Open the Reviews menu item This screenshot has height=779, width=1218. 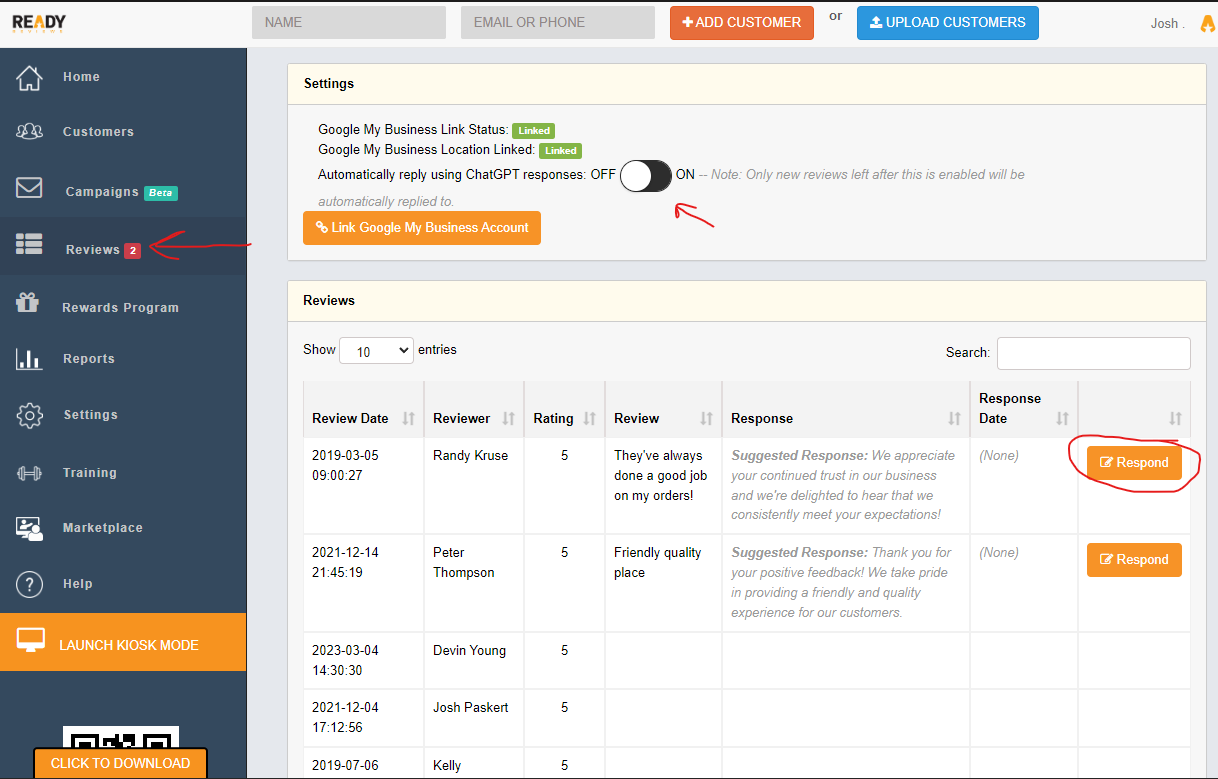[93, 249]
